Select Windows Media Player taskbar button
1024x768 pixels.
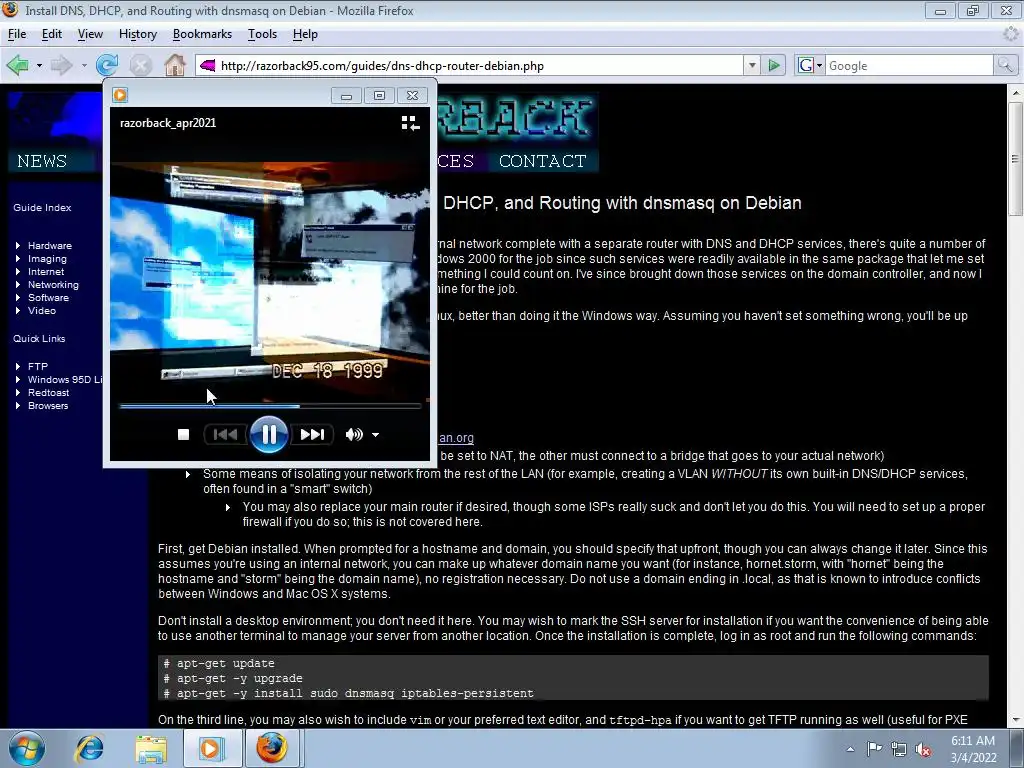[212, 748]
